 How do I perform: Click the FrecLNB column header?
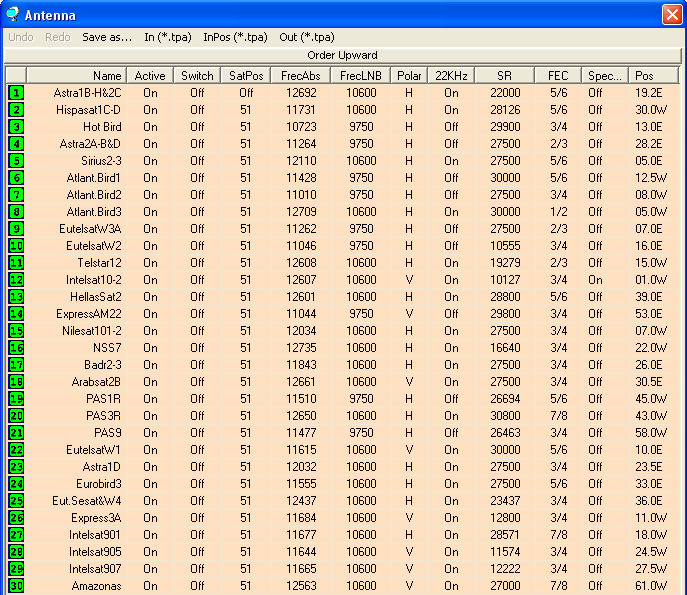[x=361, y=76]
